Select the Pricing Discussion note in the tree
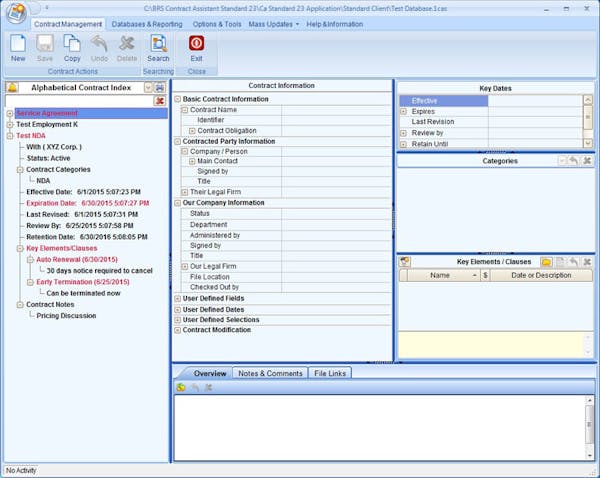Screen dimensions: 600x478 point(66,316)
